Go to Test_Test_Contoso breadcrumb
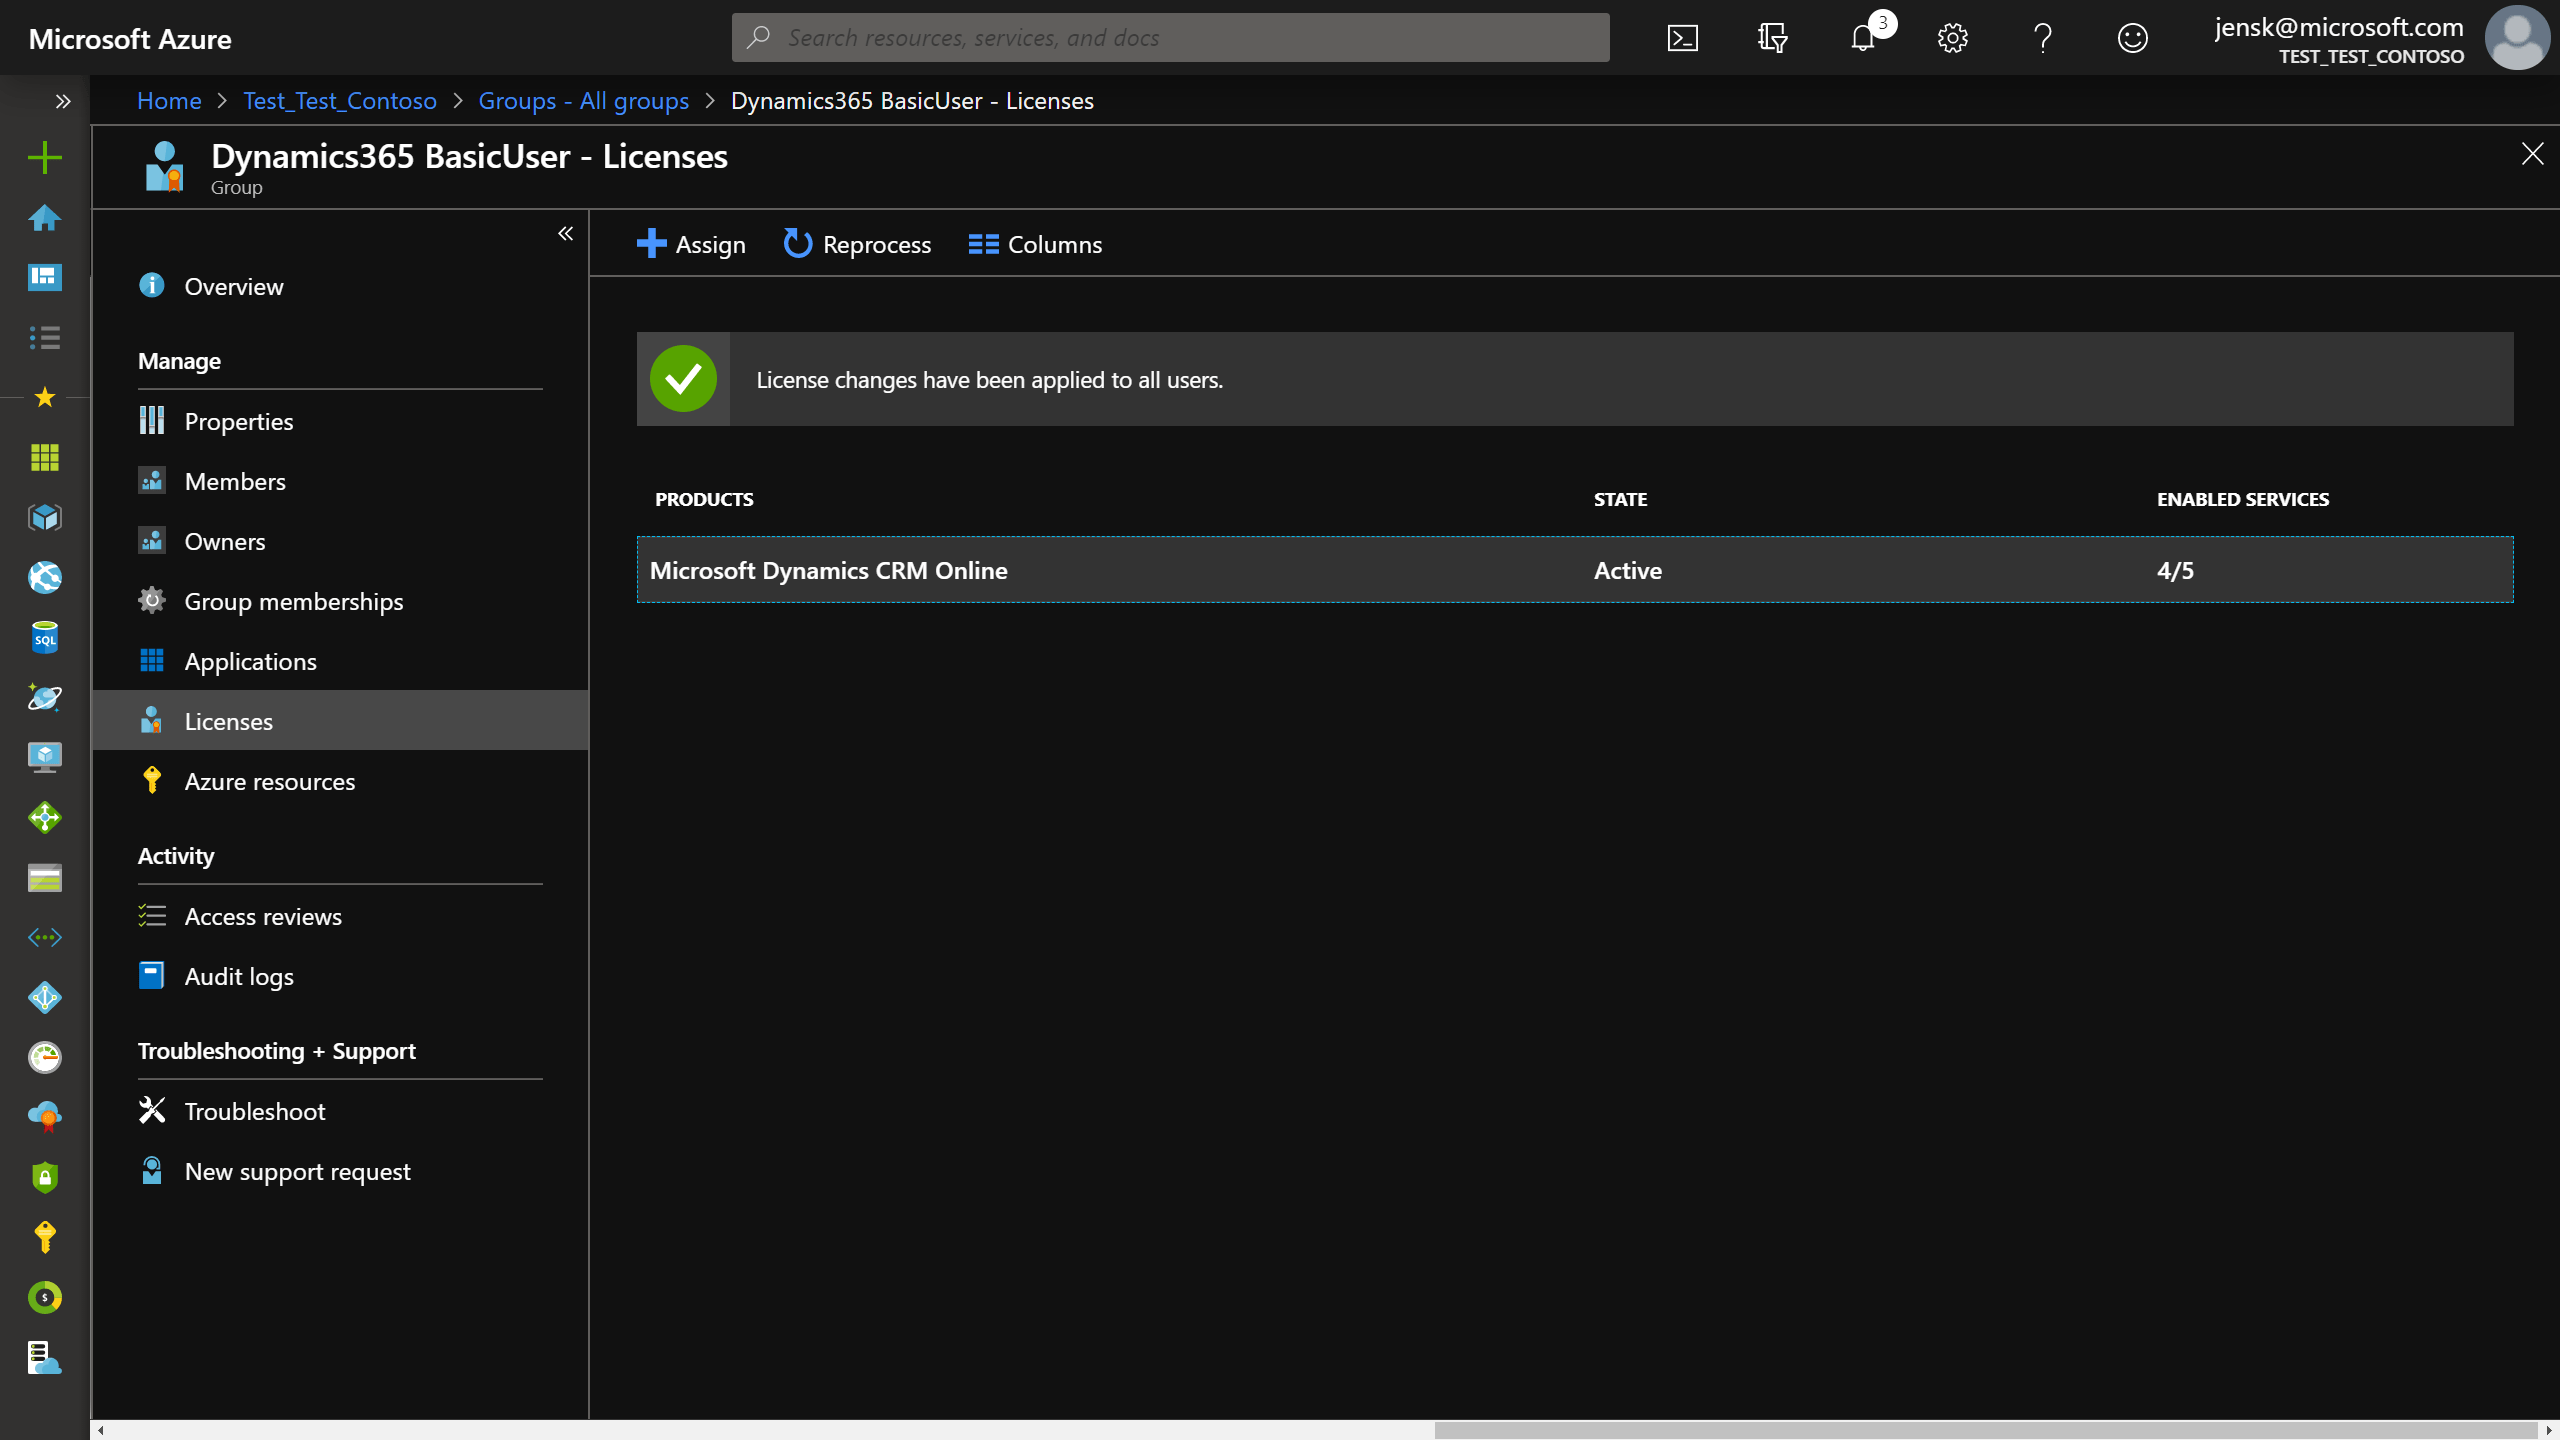This screenshot has height=1440, width=2560. [340, 101]
